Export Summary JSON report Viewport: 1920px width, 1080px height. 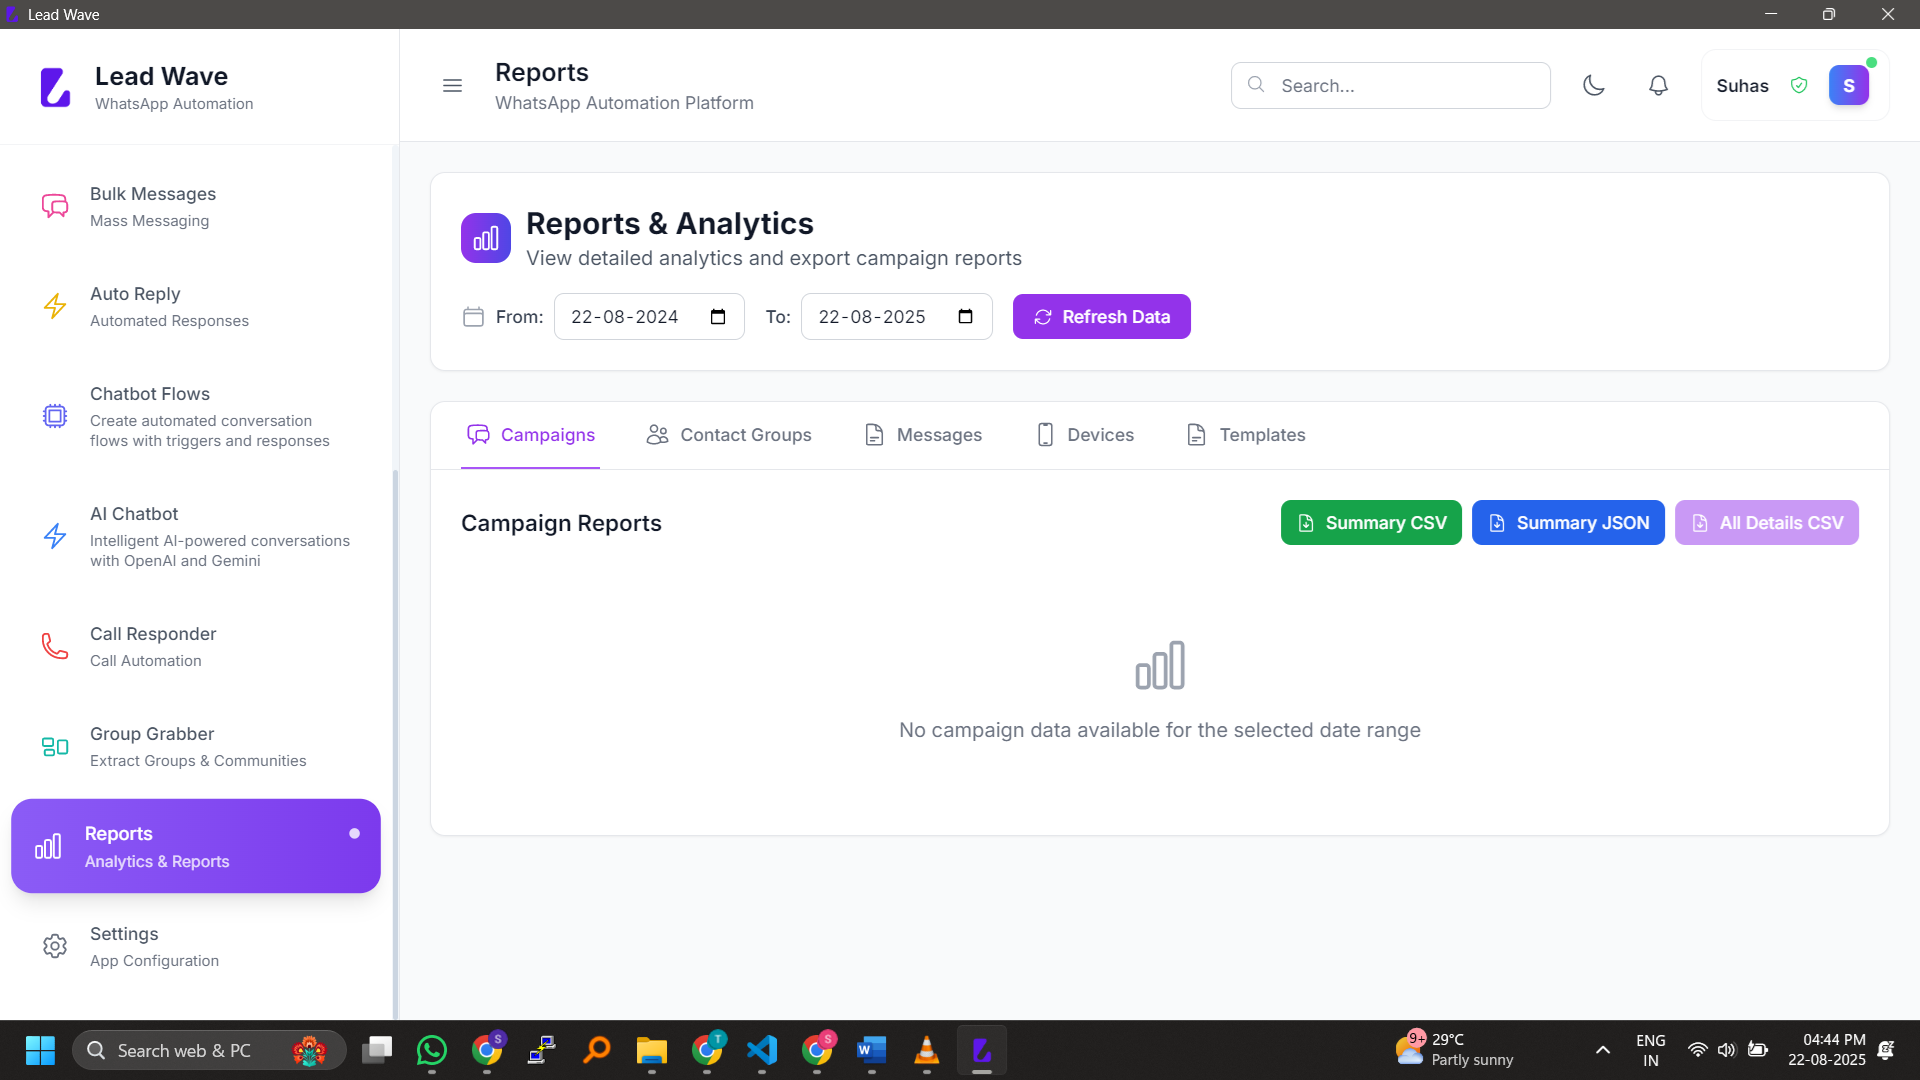(x=1568, y=523)
